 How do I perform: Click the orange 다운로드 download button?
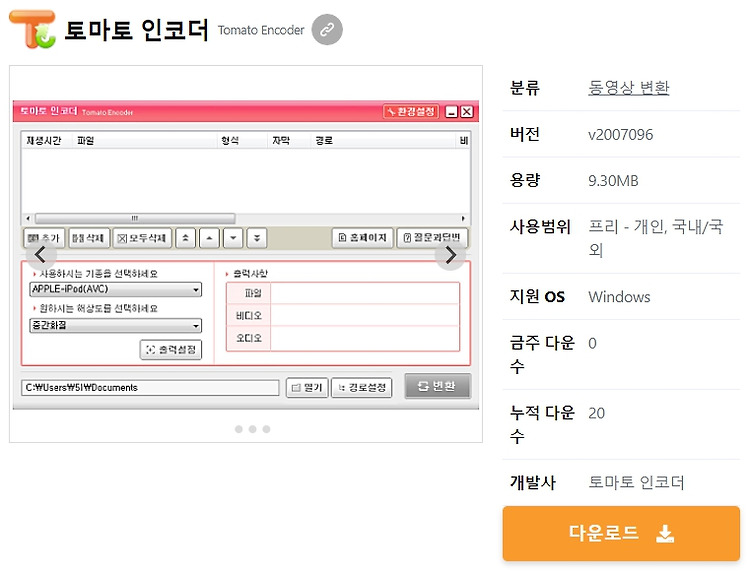pos(621,533)
